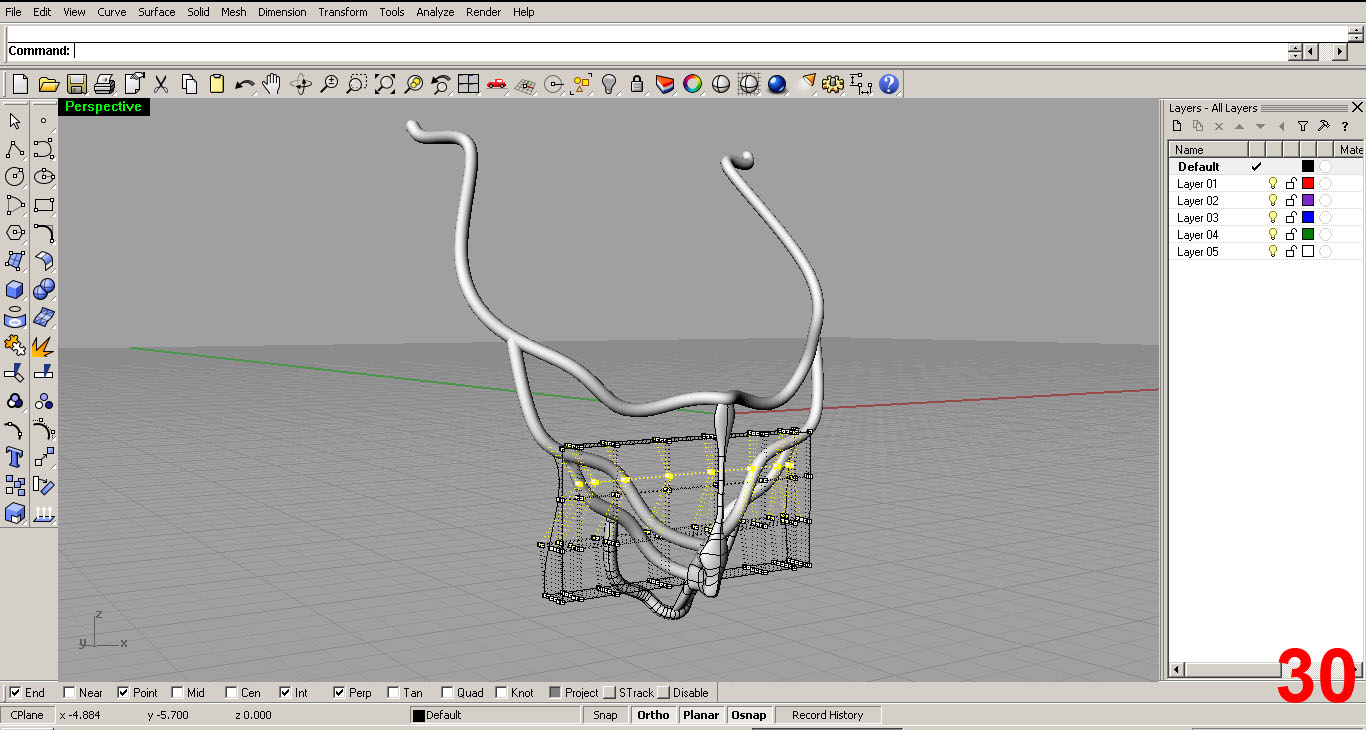The width and height of the screenshot is (1366, 730).
Task: Open a file with the folder icon
Action: tap(48, 85)
